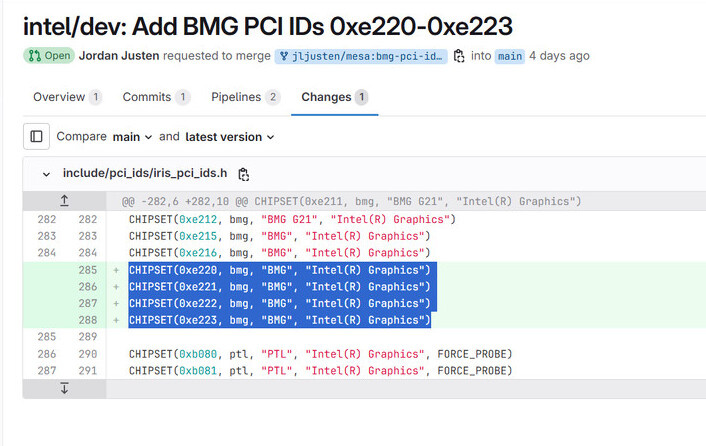Viewport: 706px width, 446px height.
Task: Toggle the file browser sidebar icon
Action: coord(36,136)
